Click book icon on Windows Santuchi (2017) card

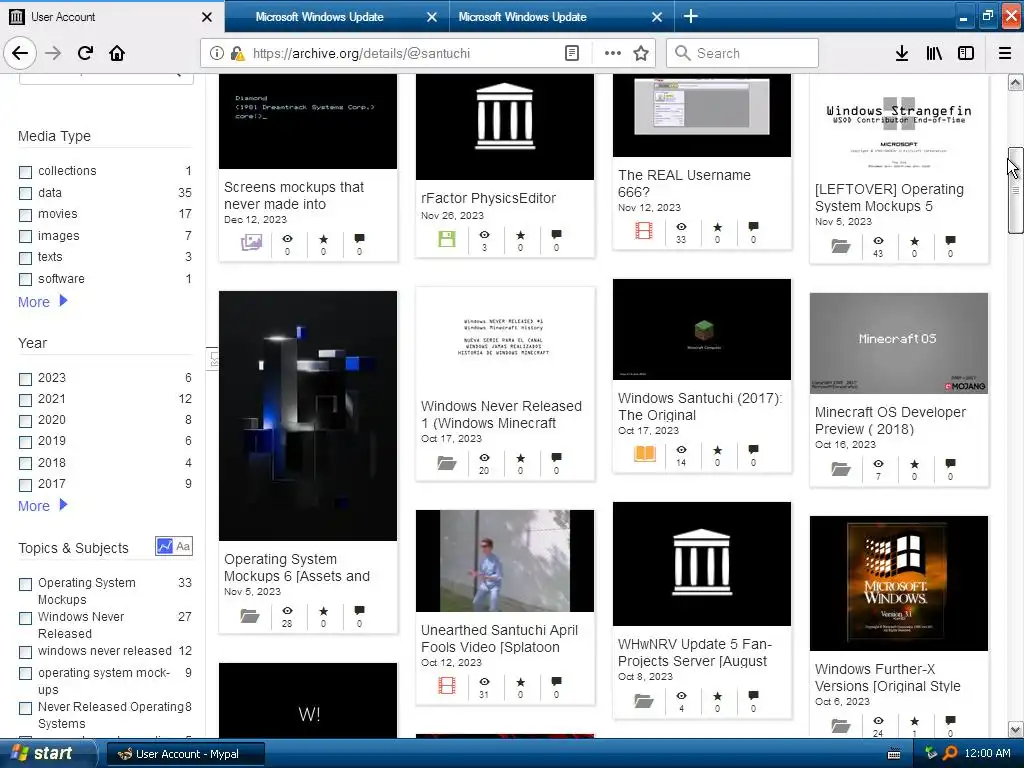click(x=645, y=453)
